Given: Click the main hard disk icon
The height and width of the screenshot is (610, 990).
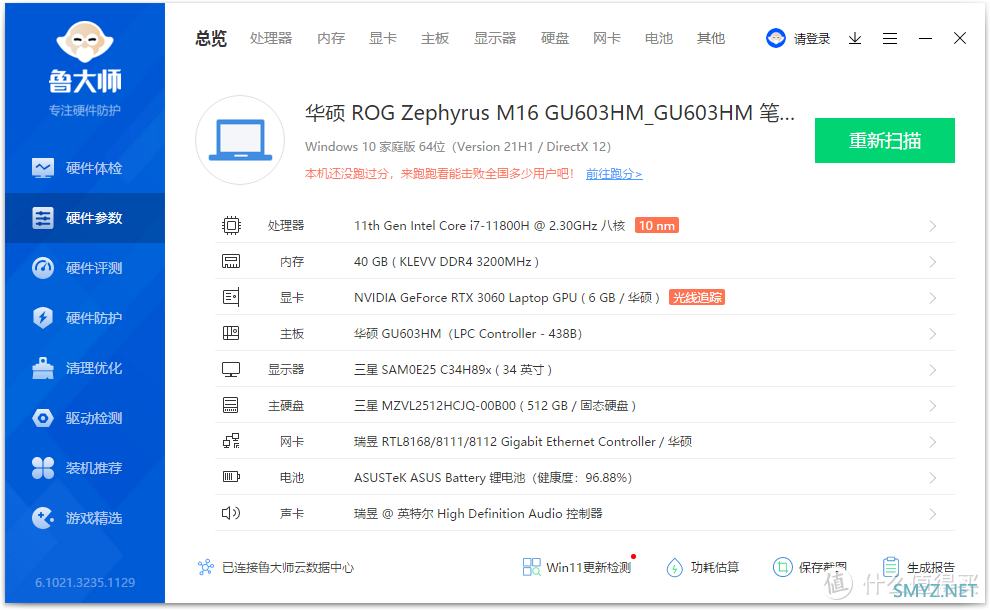Looking at the screenshot, I should click(x=231, y=405).
